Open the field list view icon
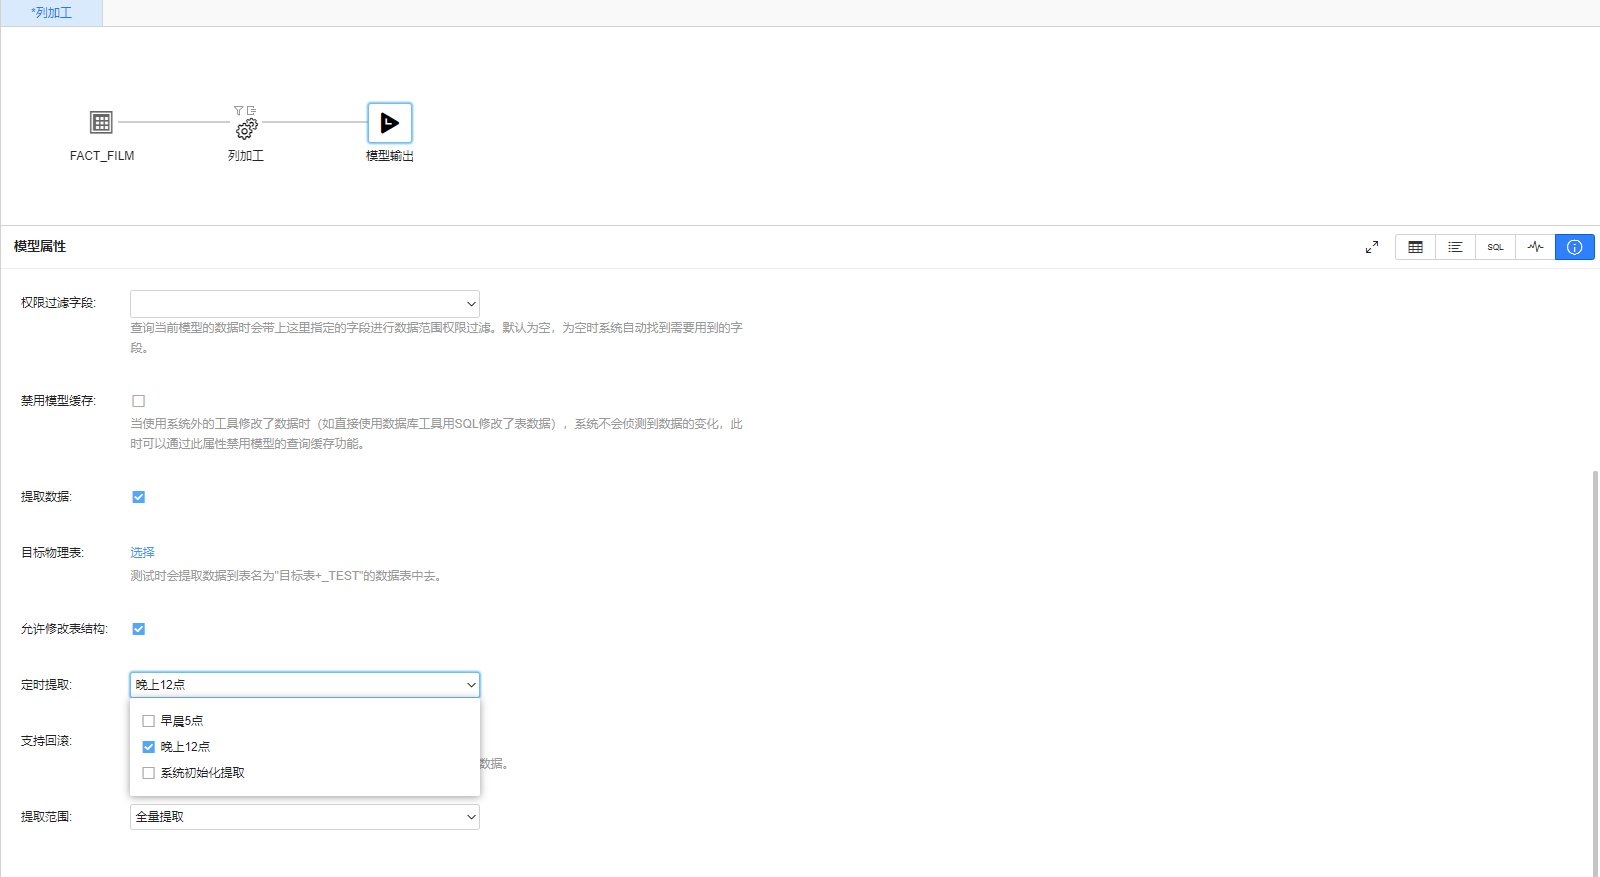Screen dimensions: 1600x877 click(x=1455, y=247)
